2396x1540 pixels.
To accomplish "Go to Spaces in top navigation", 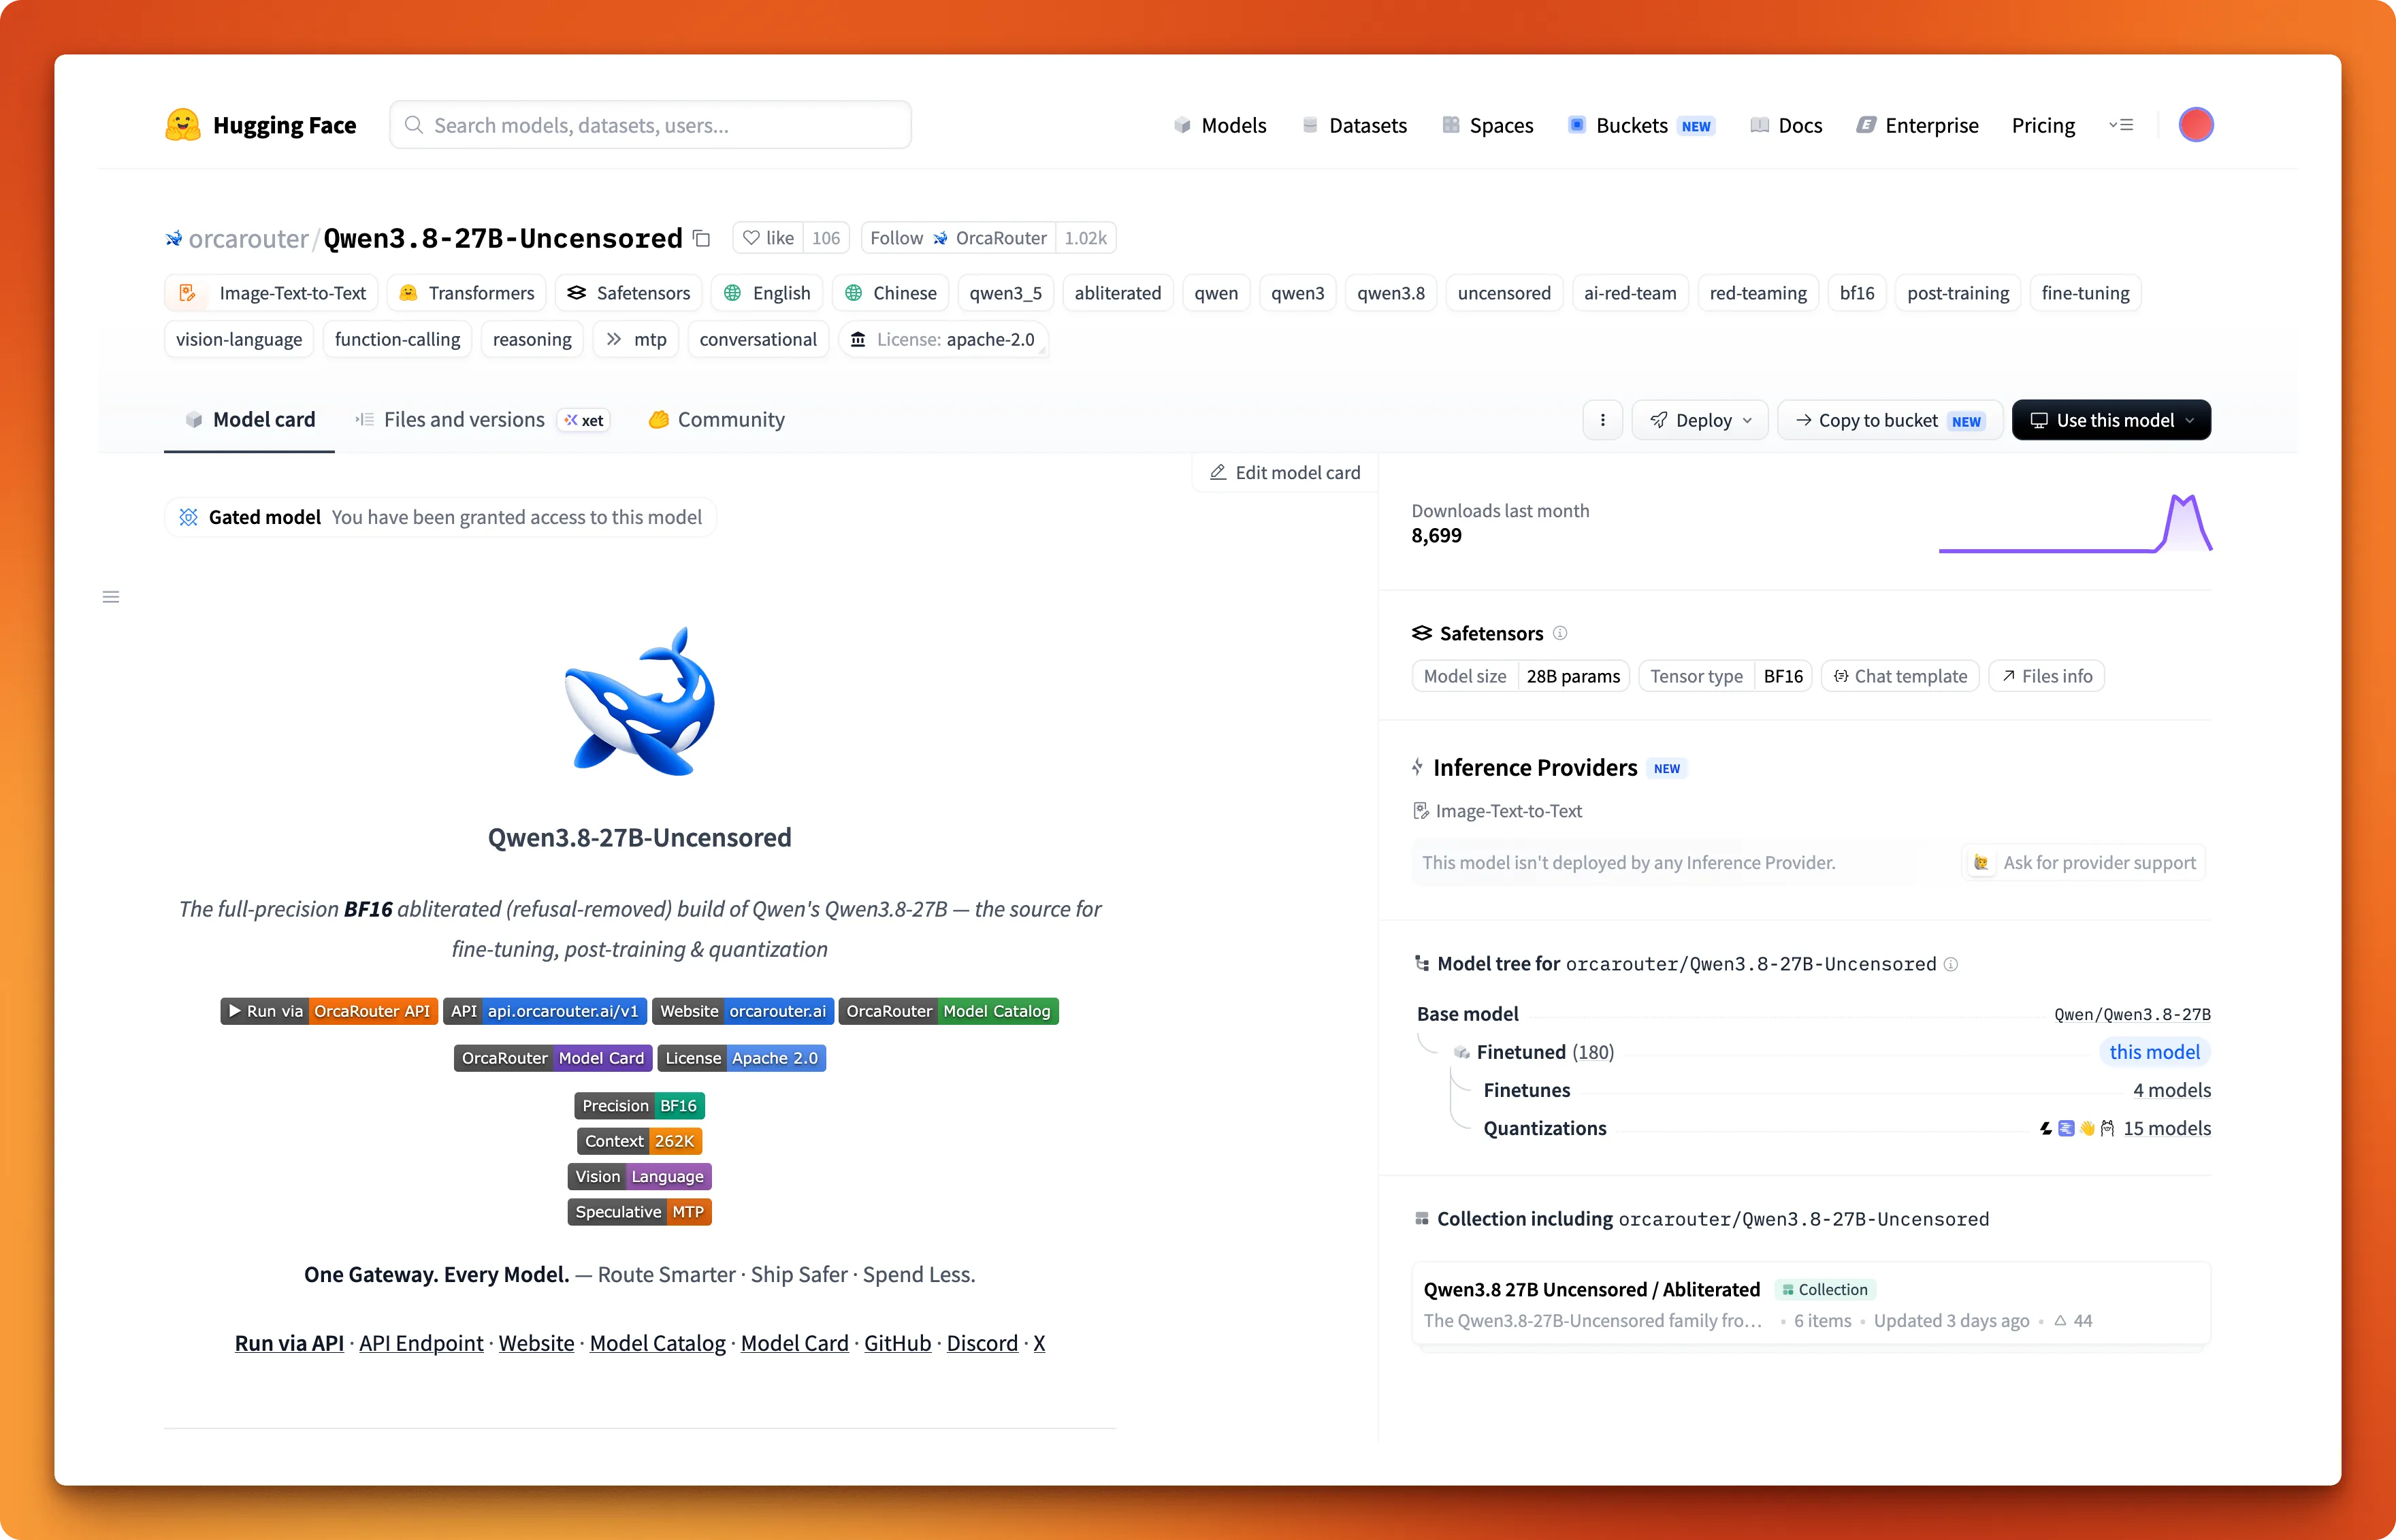I will click(x=1488, y=125).
